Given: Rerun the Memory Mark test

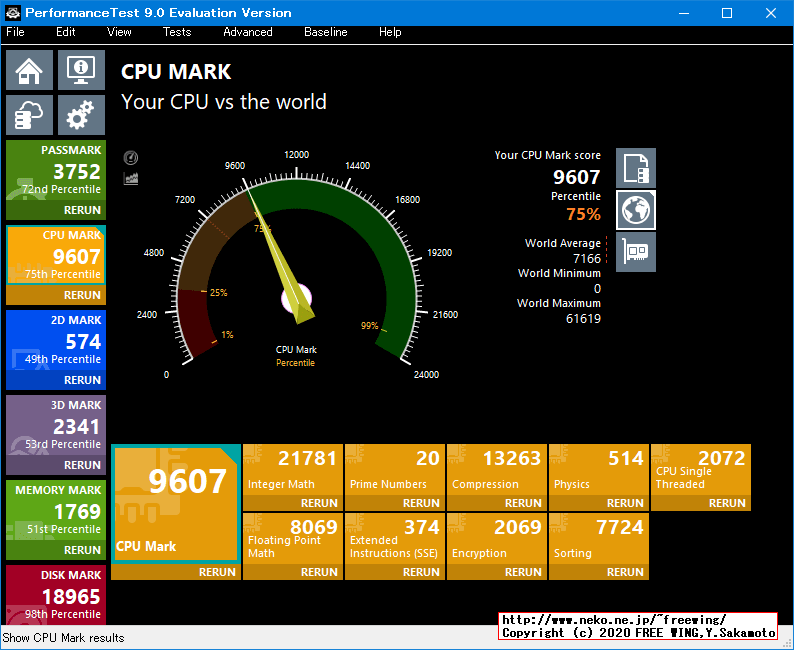Looking at the screenshot, I should click(56, 550).
